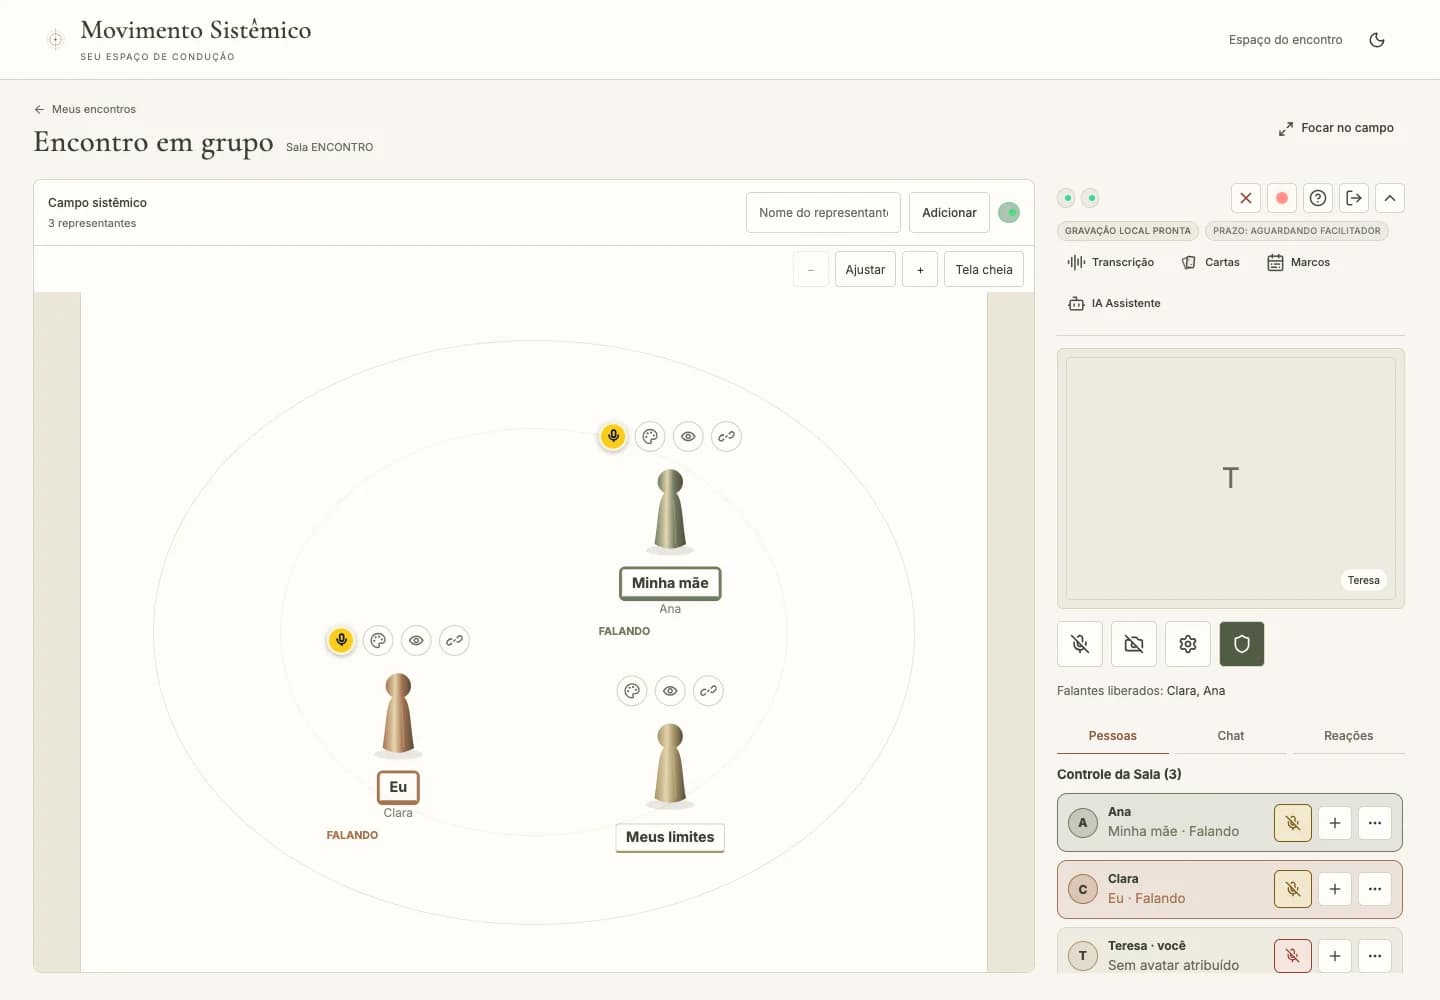The image size is (1440, 1000).
Task: Launch the IA Assistente
Action: (1114, 303)
